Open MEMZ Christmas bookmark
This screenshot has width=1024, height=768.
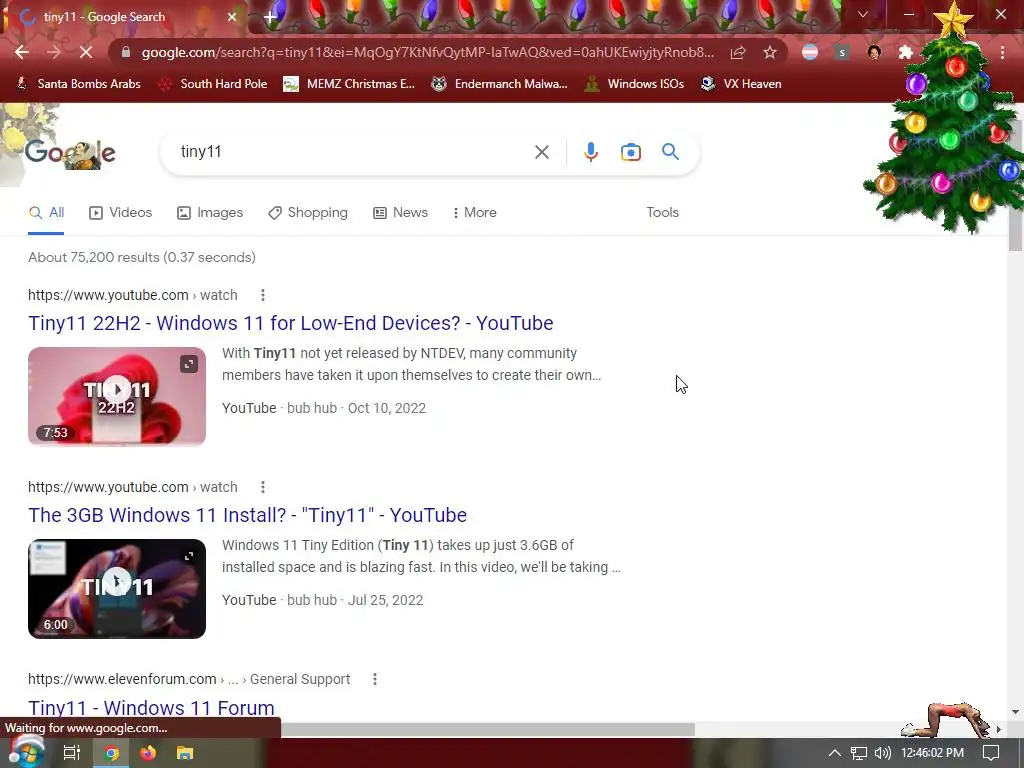(x=349, y=84)
